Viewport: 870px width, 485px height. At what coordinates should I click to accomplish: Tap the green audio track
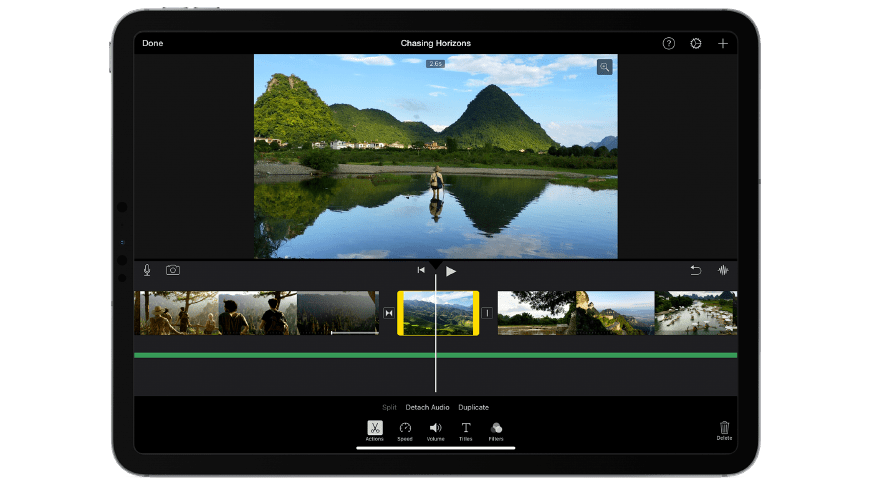pyautogui.click(x=436, y=355)
